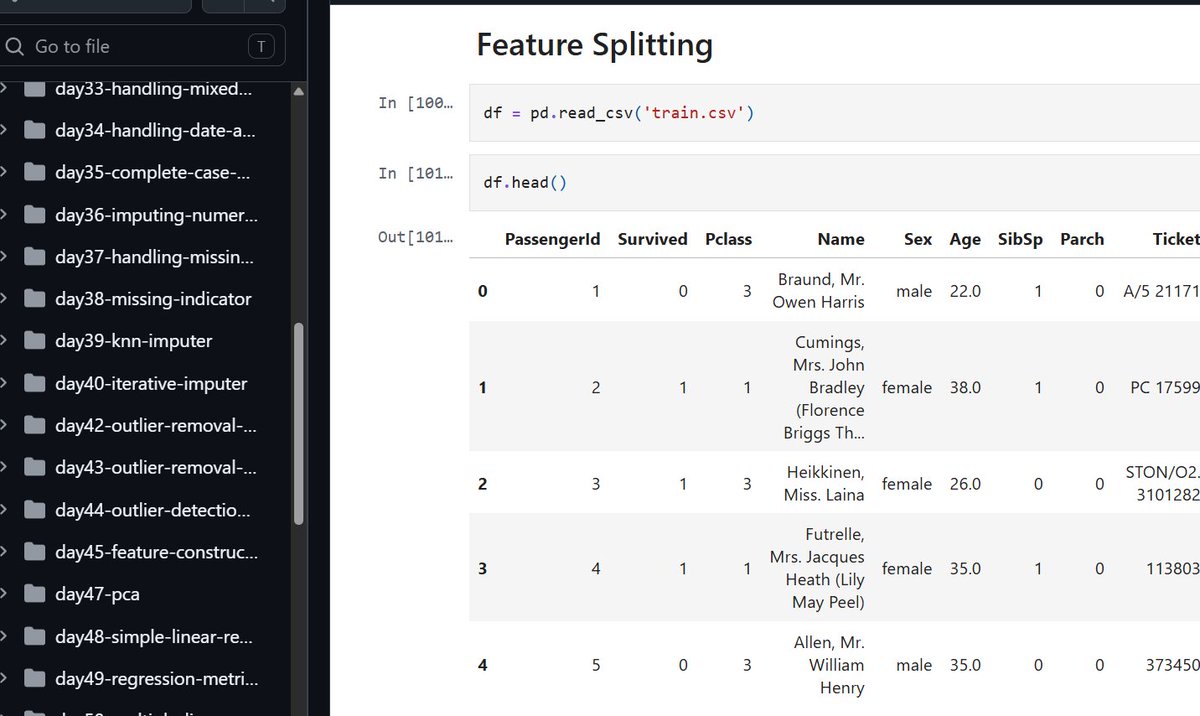Click the Name column header

tap(841, 239)
